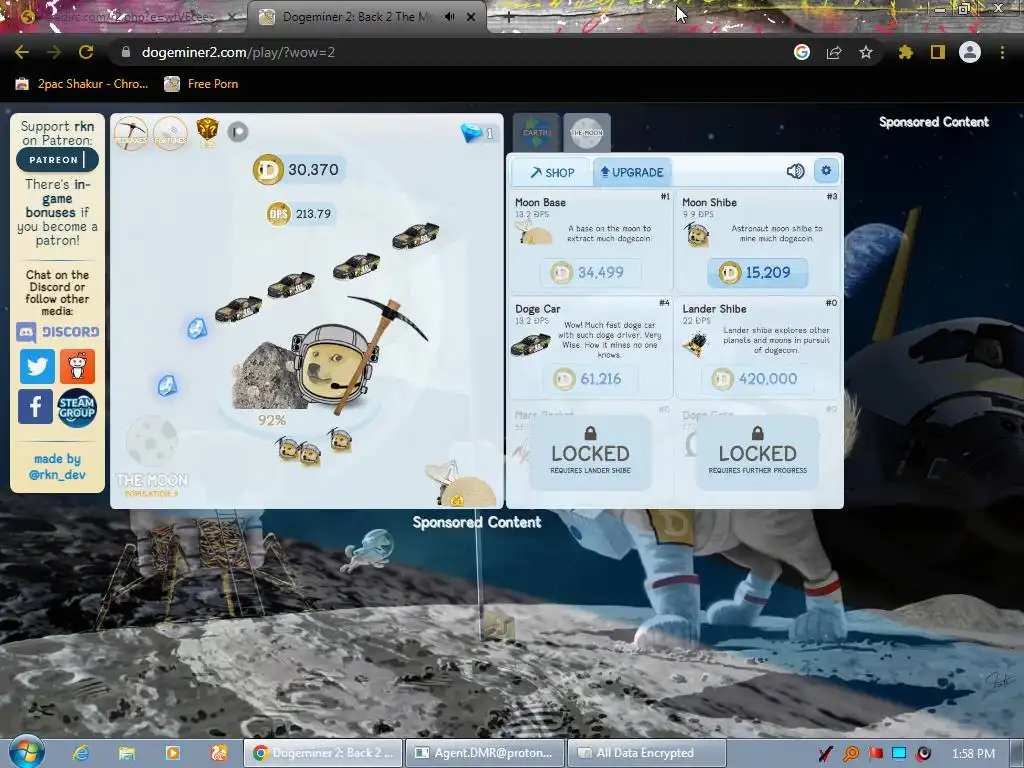This screenshot has height=768, width=1024.
Task: Open the Windows Start menu
Action: pyautogui.click(x=26, y=752)
